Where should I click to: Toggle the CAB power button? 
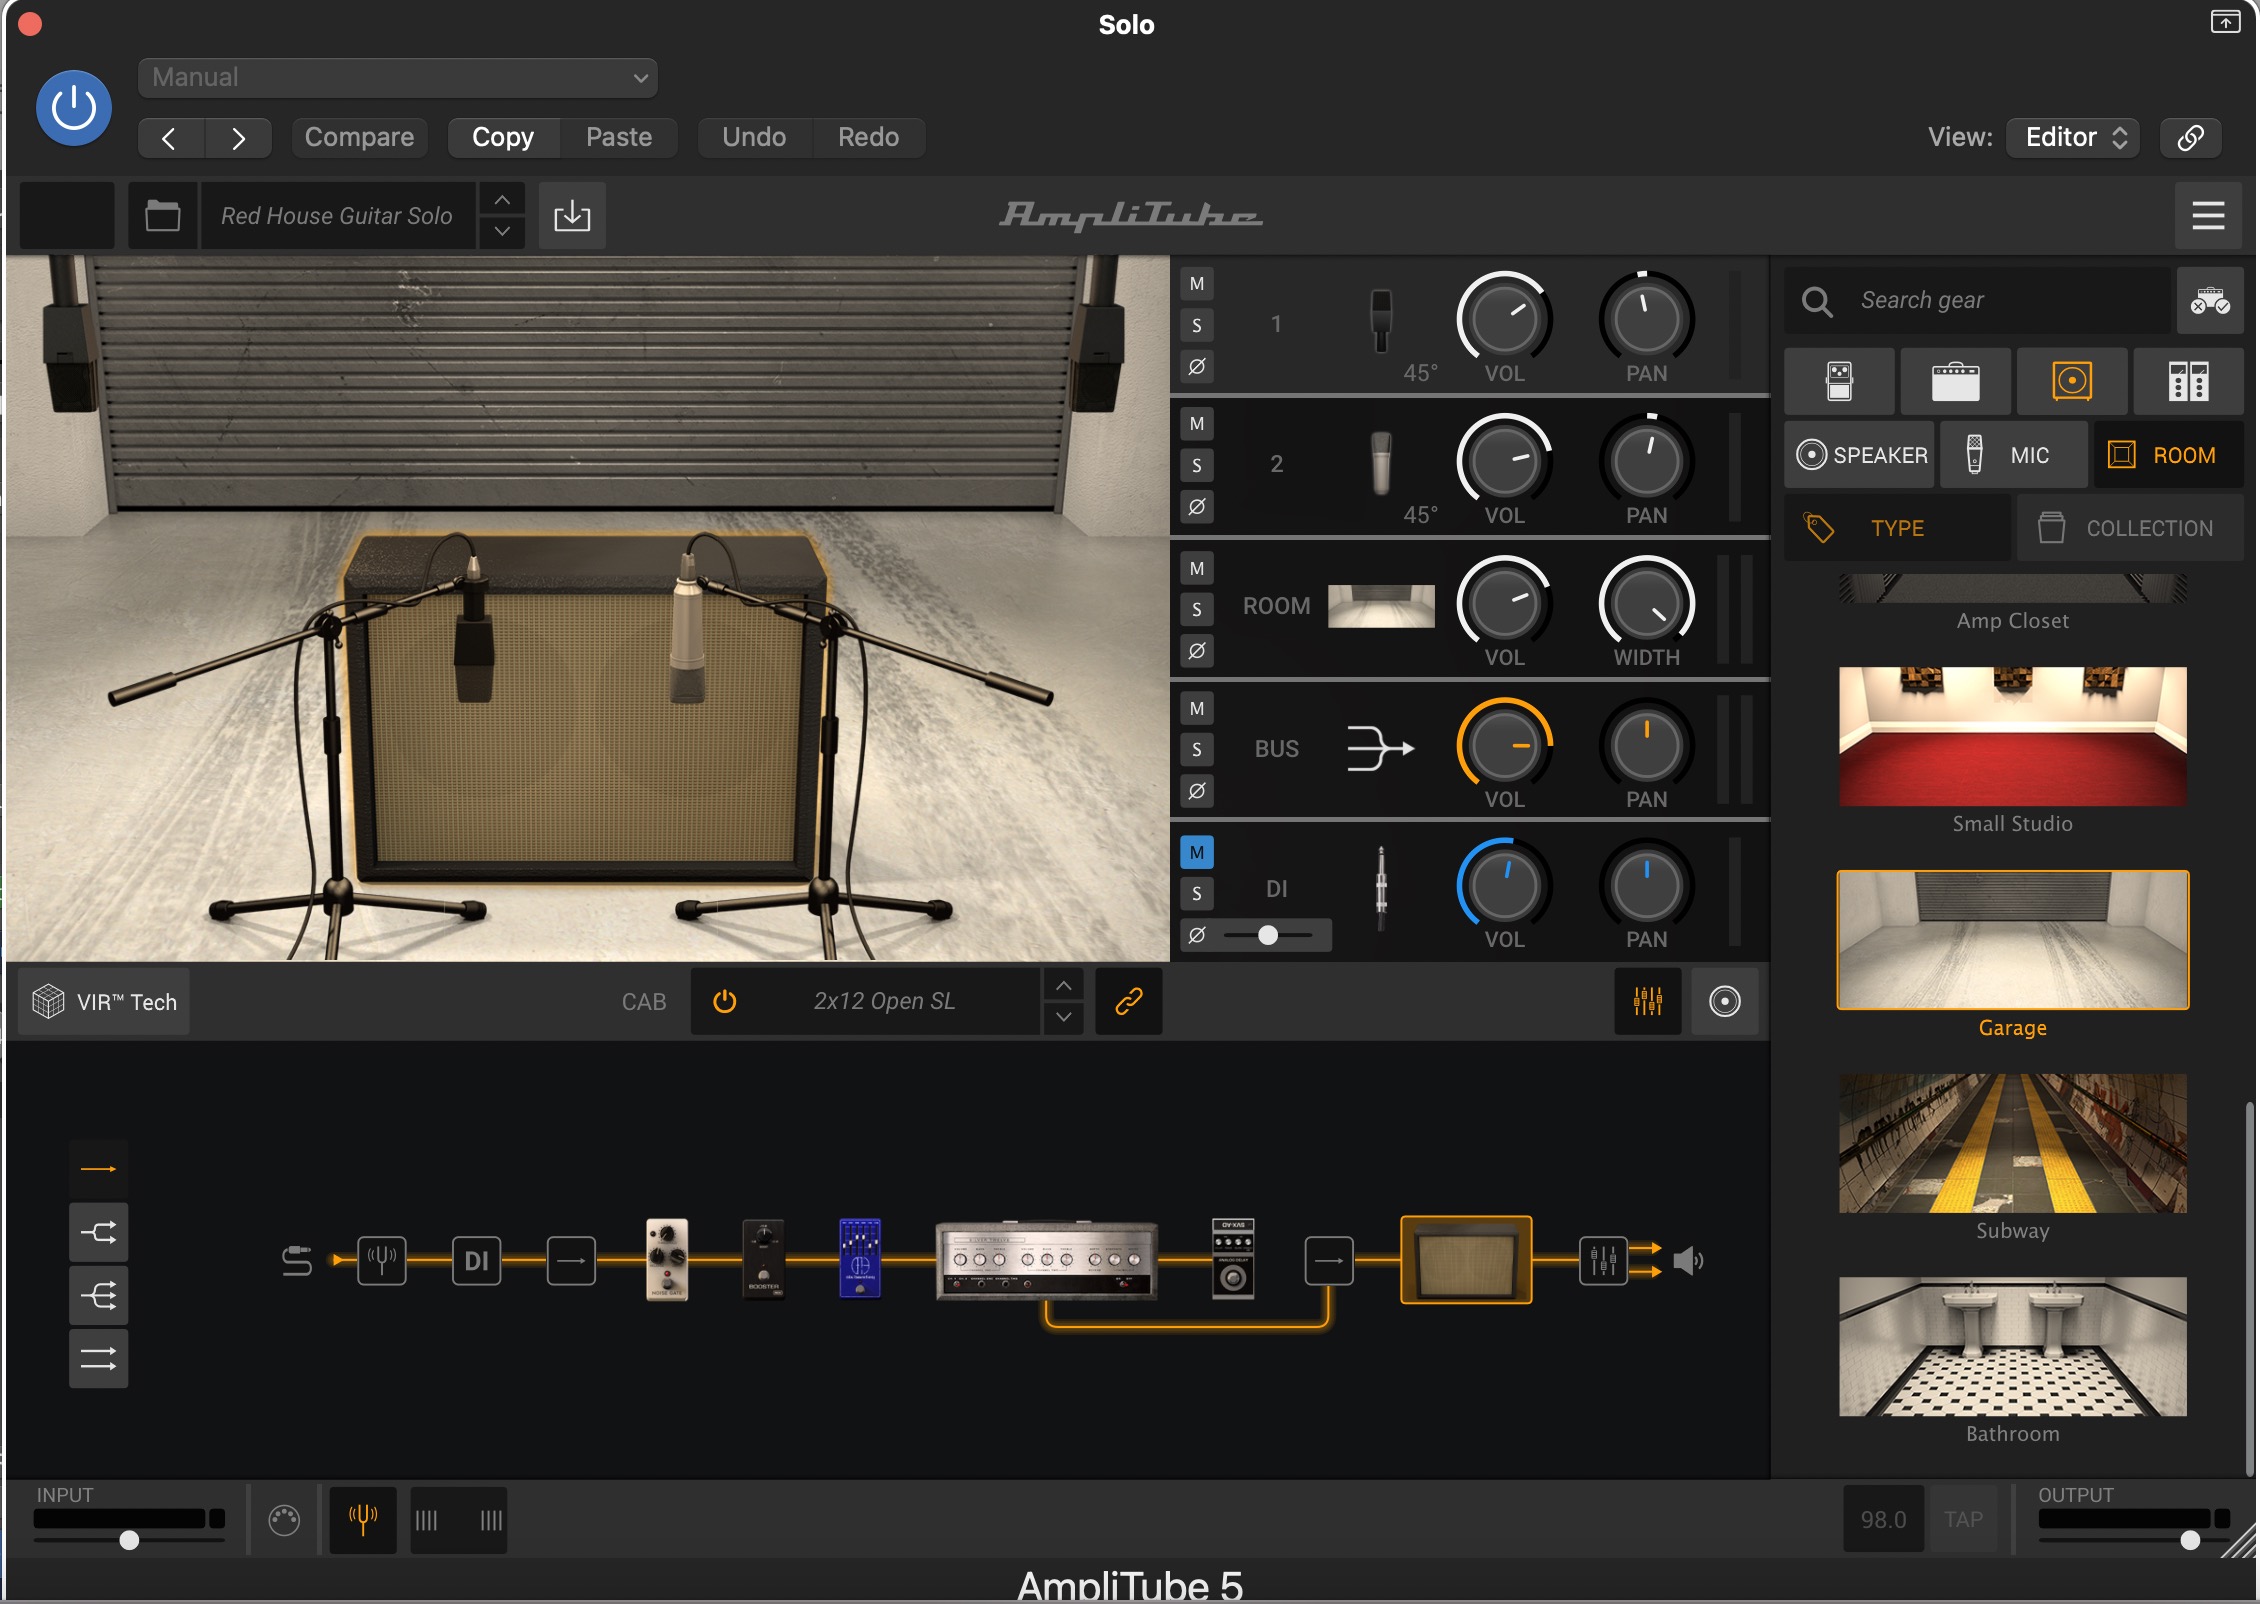(725, 1001)
